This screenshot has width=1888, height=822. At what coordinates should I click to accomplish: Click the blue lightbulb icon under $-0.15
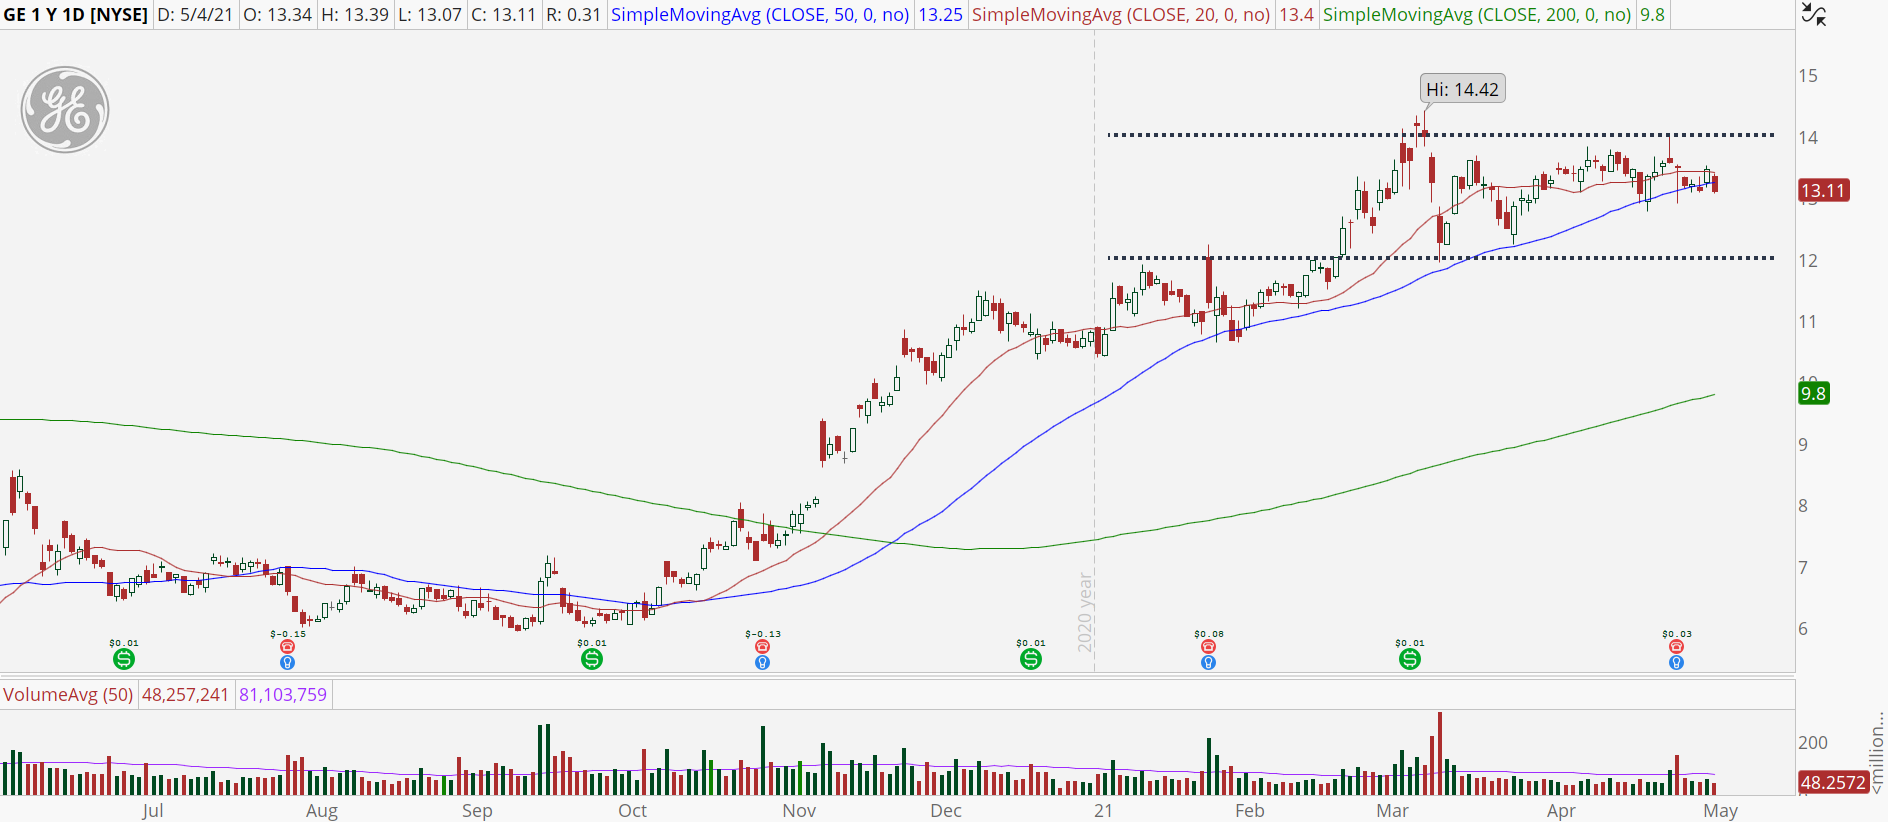[288, 662]
